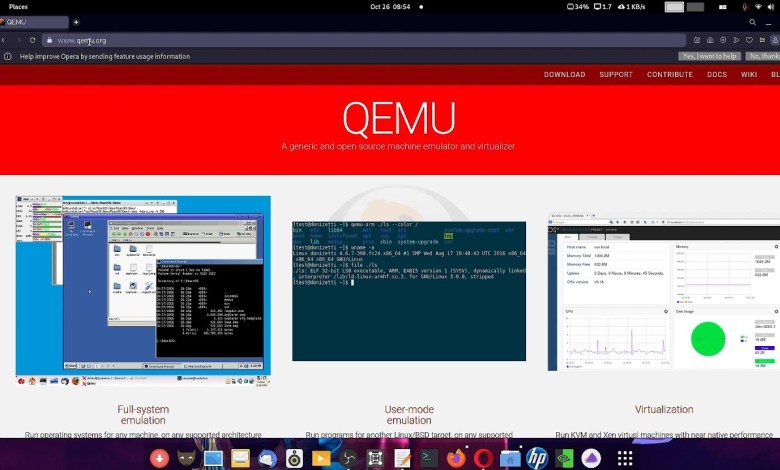This screenshot has width=780, height=470.
Task: Click the User-mode emulation terminal screenshot
Action: 409,291
